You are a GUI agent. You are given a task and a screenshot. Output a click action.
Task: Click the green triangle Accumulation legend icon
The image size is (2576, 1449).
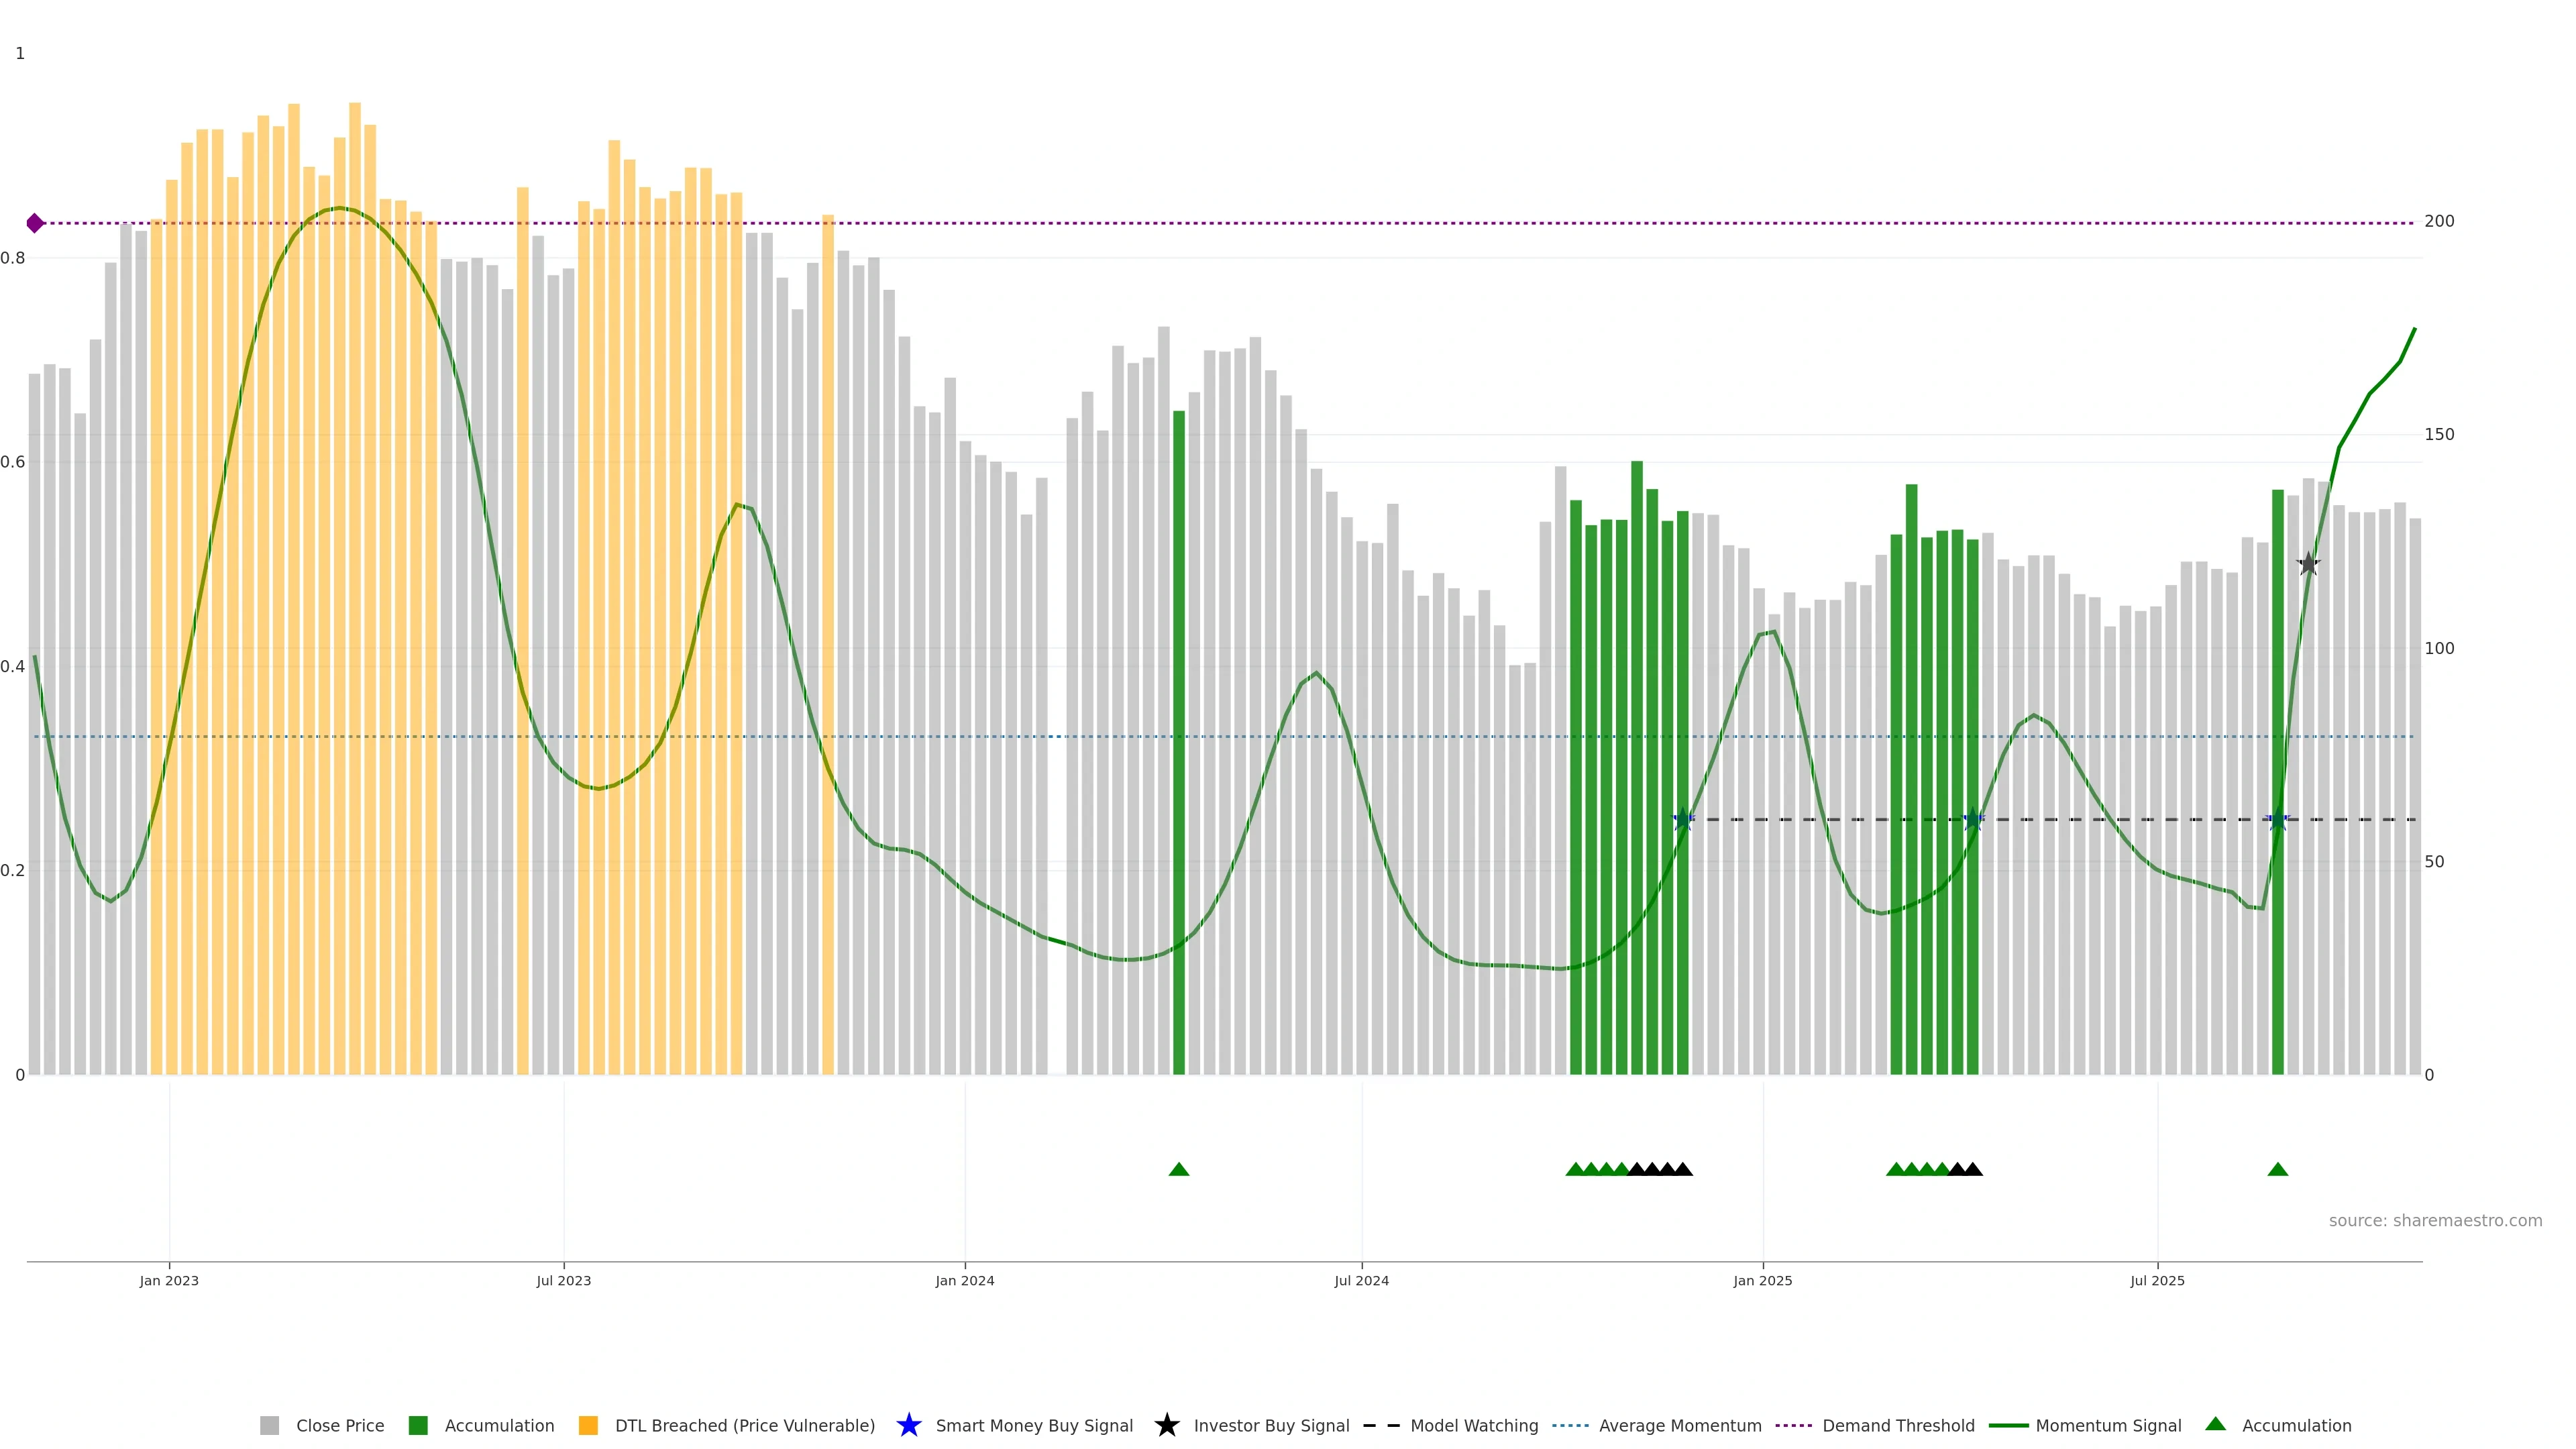[2216, 1424]
